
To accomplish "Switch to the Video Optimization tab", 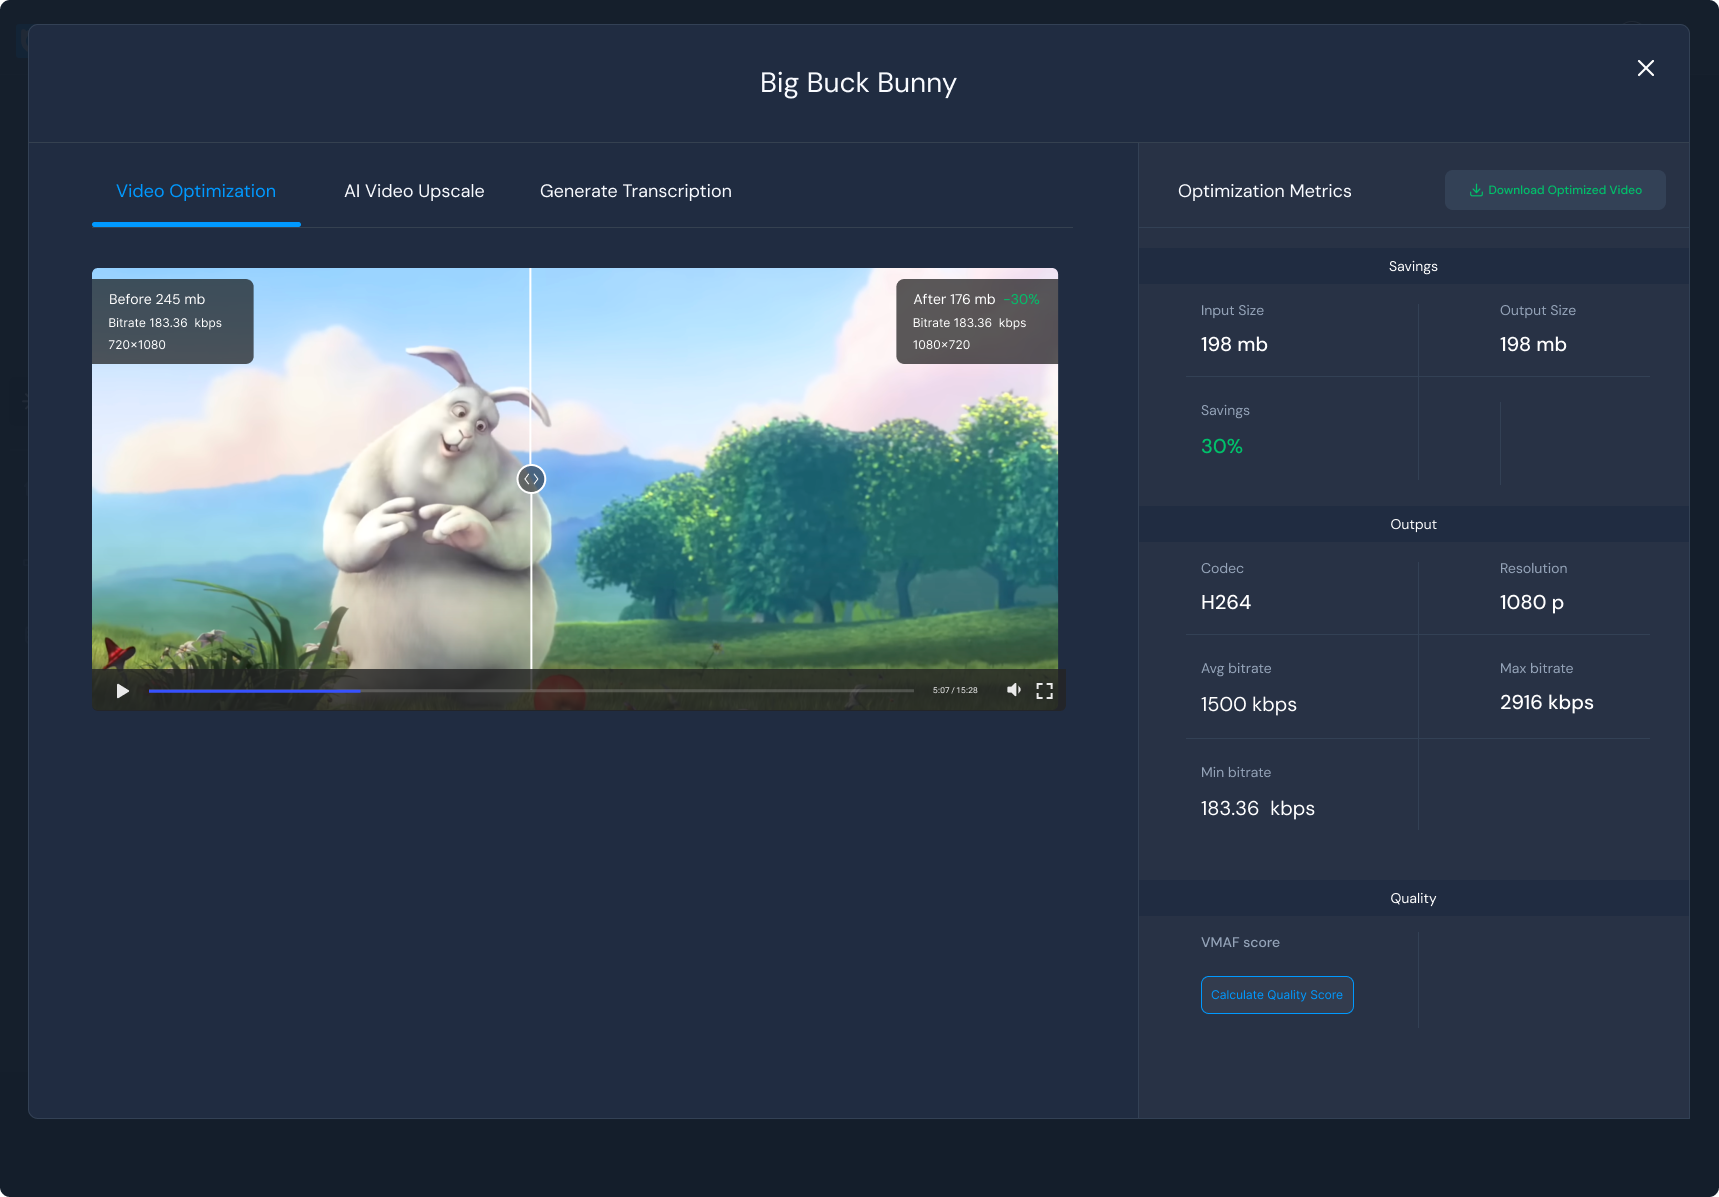I will point(196,191).
